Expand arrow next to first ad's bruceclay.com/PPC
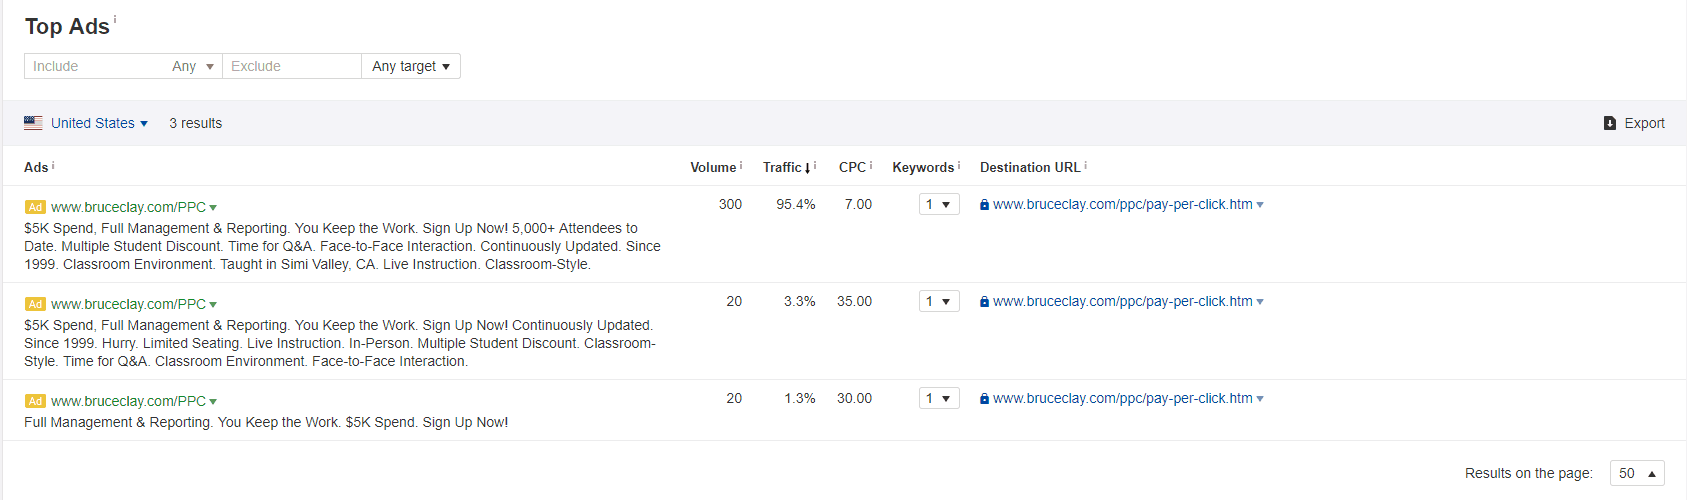This screenshot has width=1687, height=500. tap(213, 208)
